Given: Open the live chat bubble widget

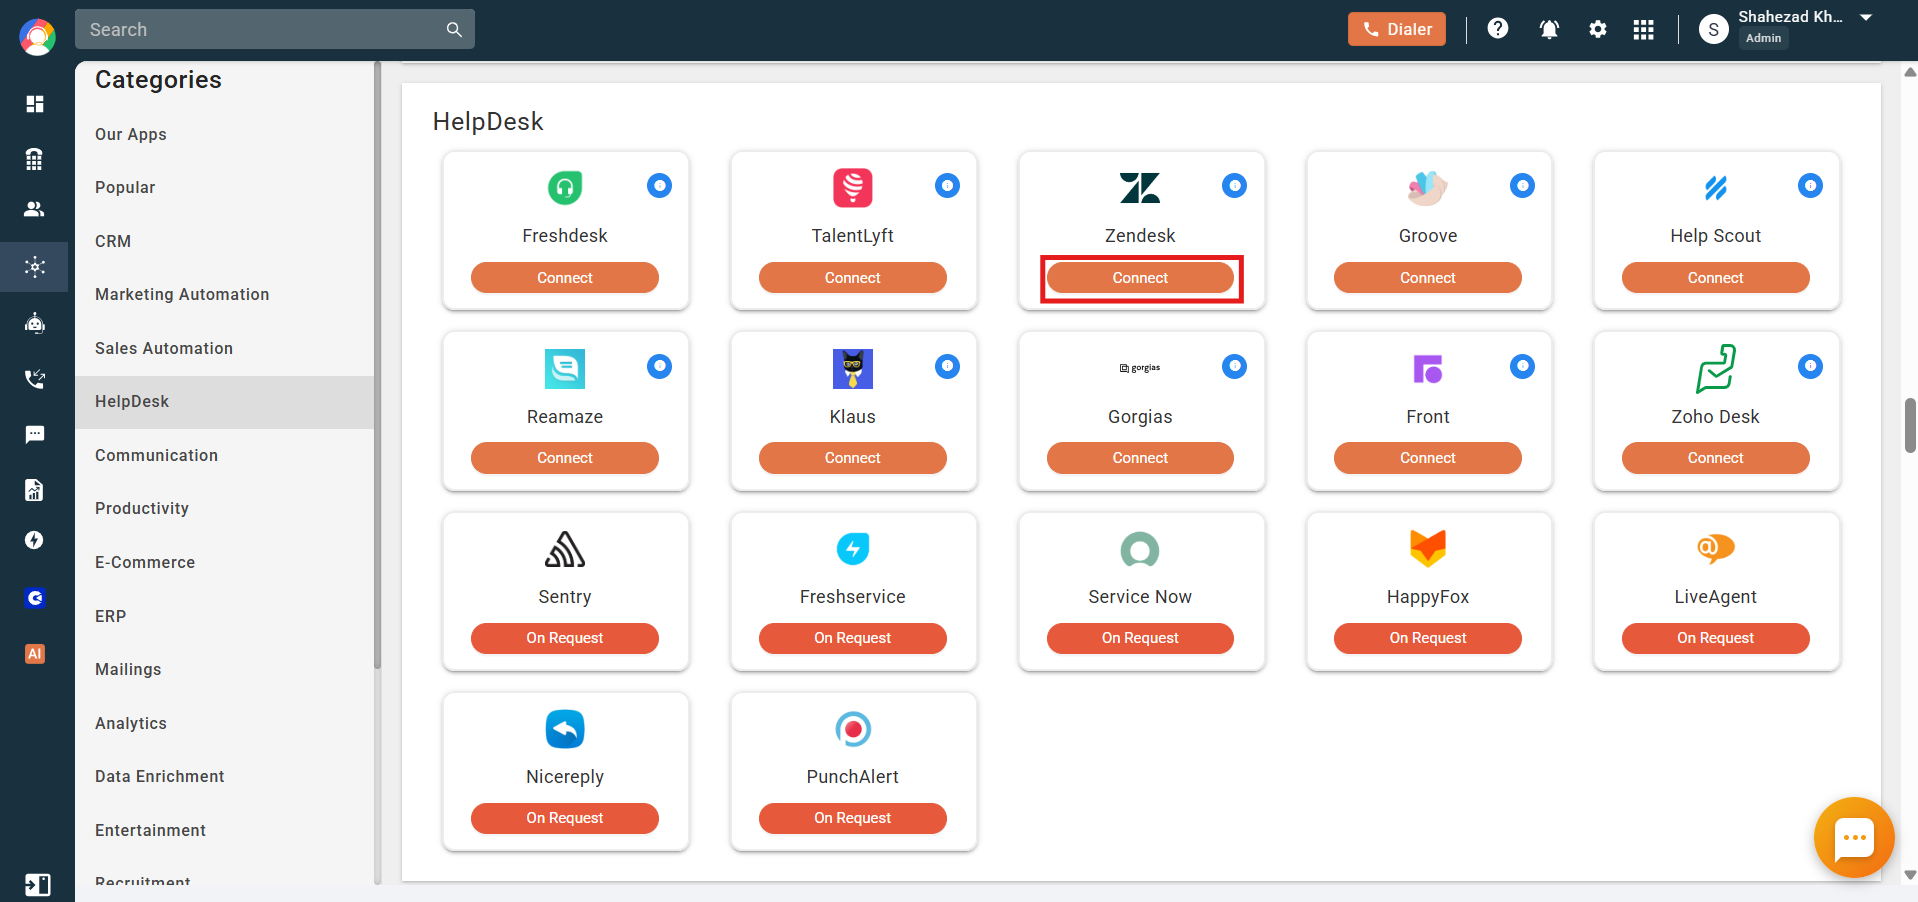Looking at the screenshot, I should click(x=1854, y=837).
